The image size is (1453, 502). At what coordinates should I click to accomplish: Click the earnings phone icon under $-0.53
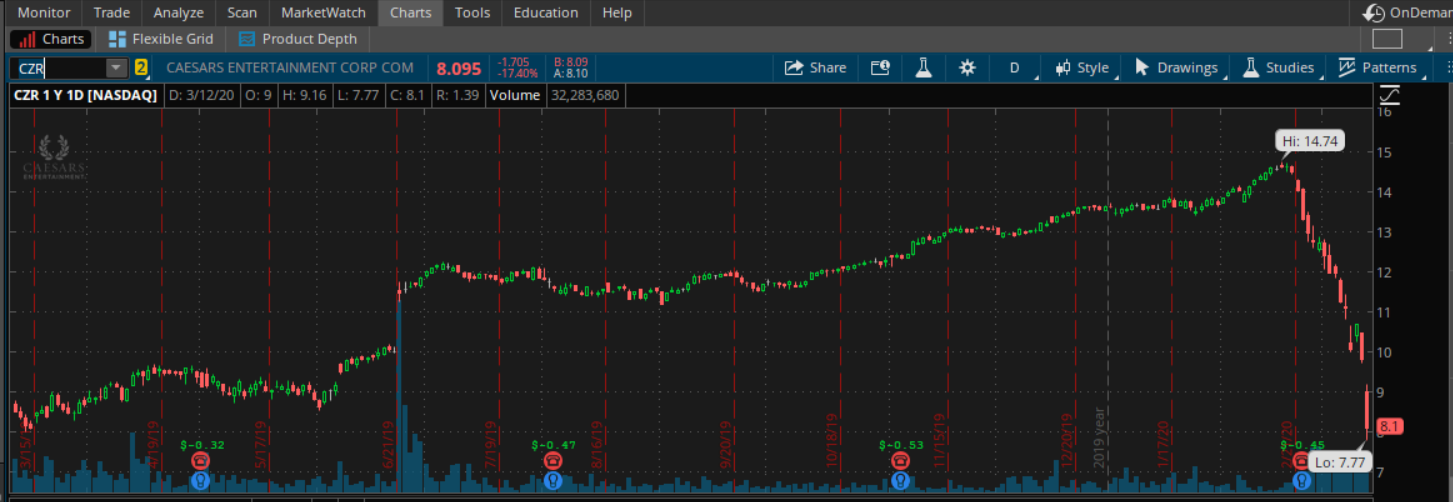(900, 460)
